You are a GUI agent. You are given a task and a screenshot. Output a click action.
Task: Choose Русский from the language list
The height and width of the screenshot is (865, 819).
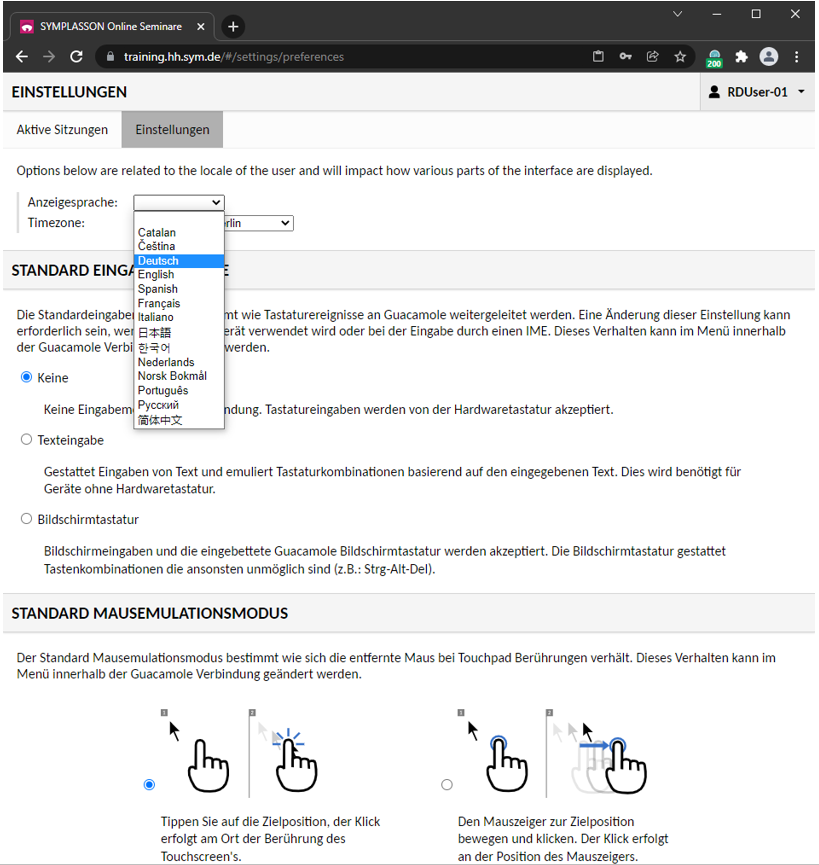tap(179, 405)
